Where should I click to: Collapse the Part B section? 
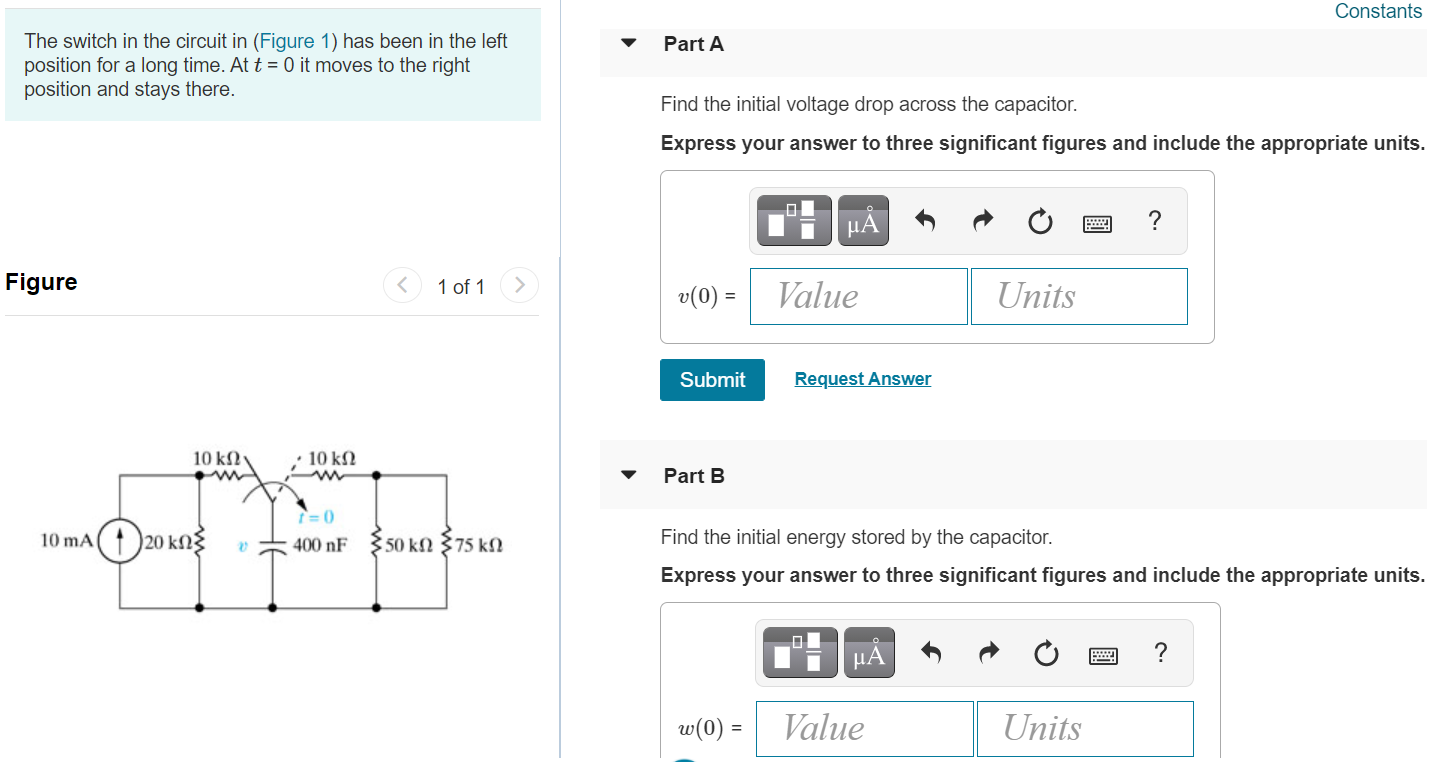point(628,475)
